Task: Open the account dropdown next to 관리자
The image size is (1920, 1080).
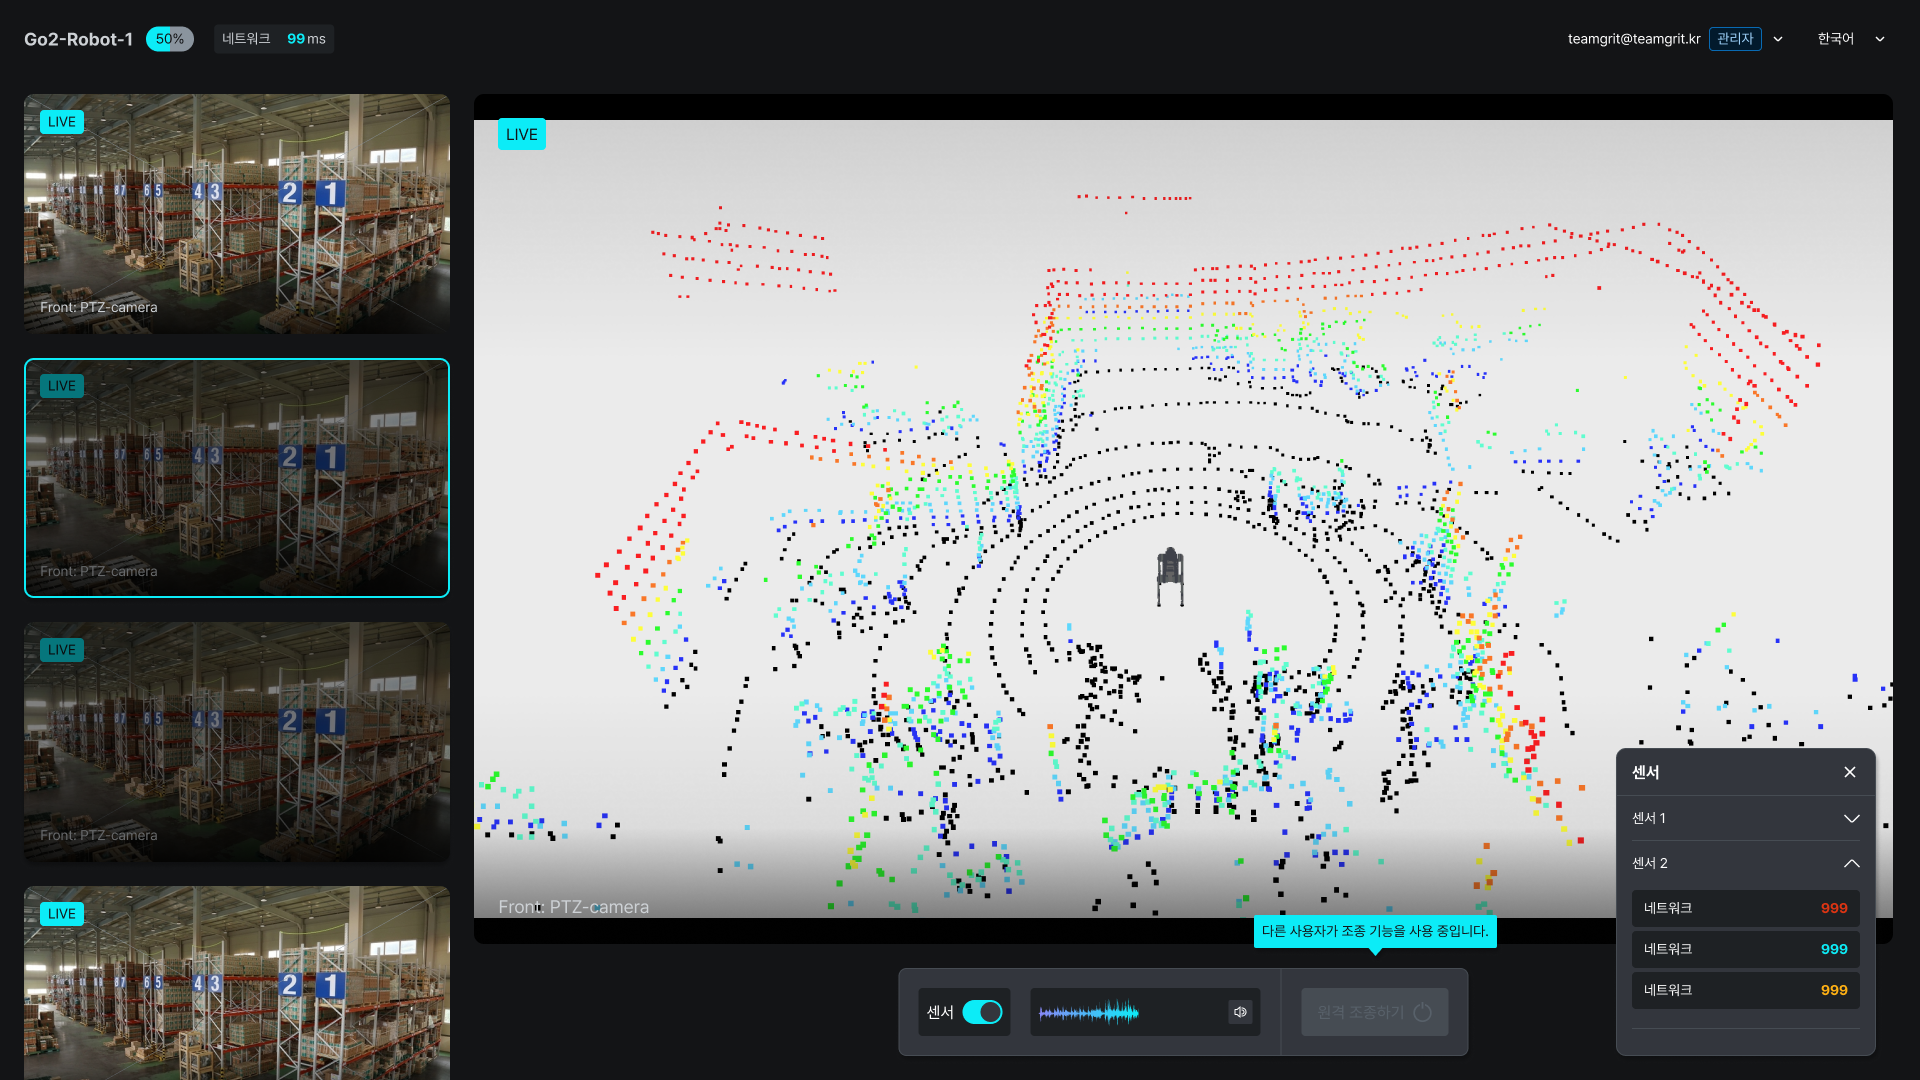Action: pyautogui.click(x=1778, y=39)
